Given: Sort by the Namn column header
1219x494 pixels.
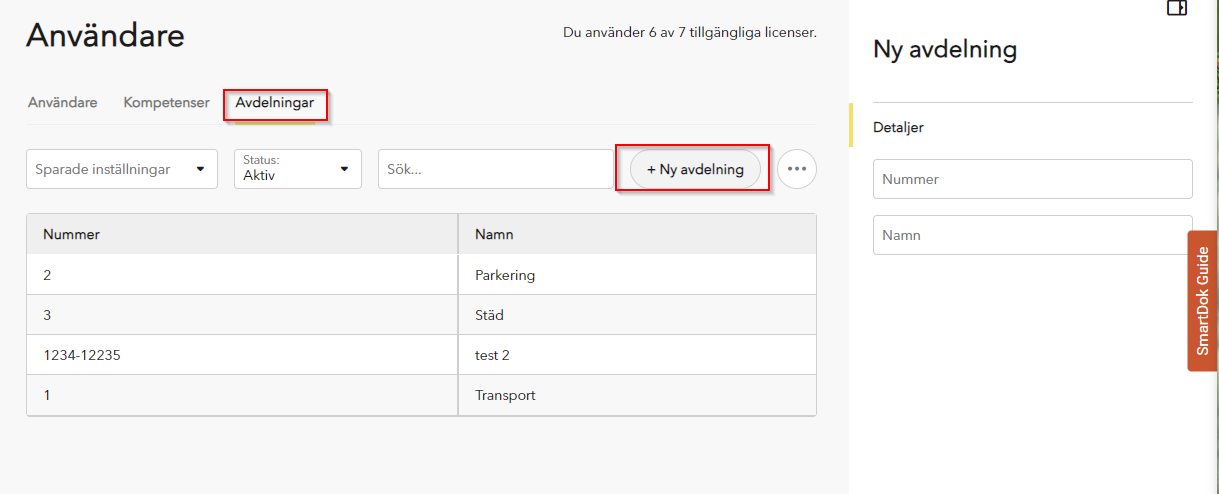Looking at the screenshot, I should coord(637,234).
